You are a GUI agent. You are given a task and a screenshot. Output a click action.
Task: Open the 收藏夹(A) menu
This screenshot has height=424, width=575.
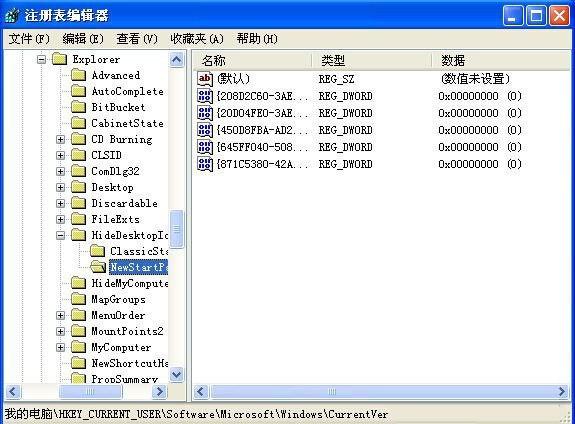(197, 39)
